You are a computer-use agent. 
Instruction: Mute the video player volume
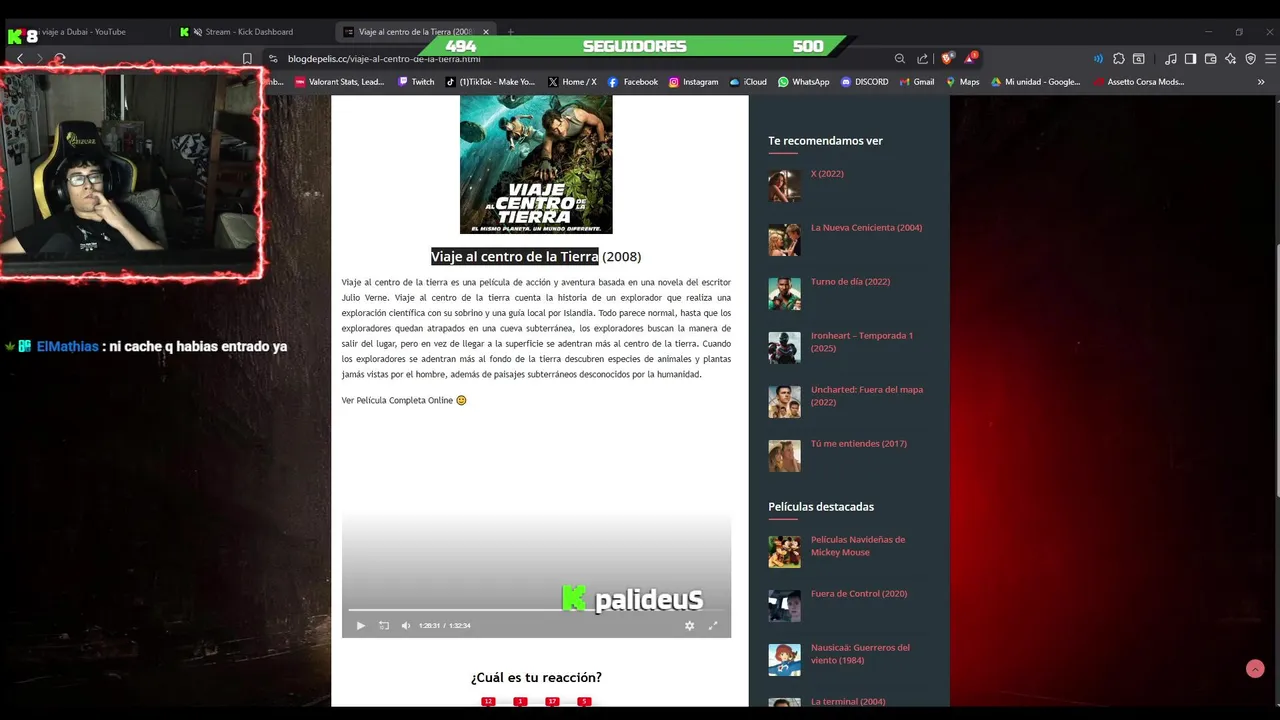tap(406, 626)
